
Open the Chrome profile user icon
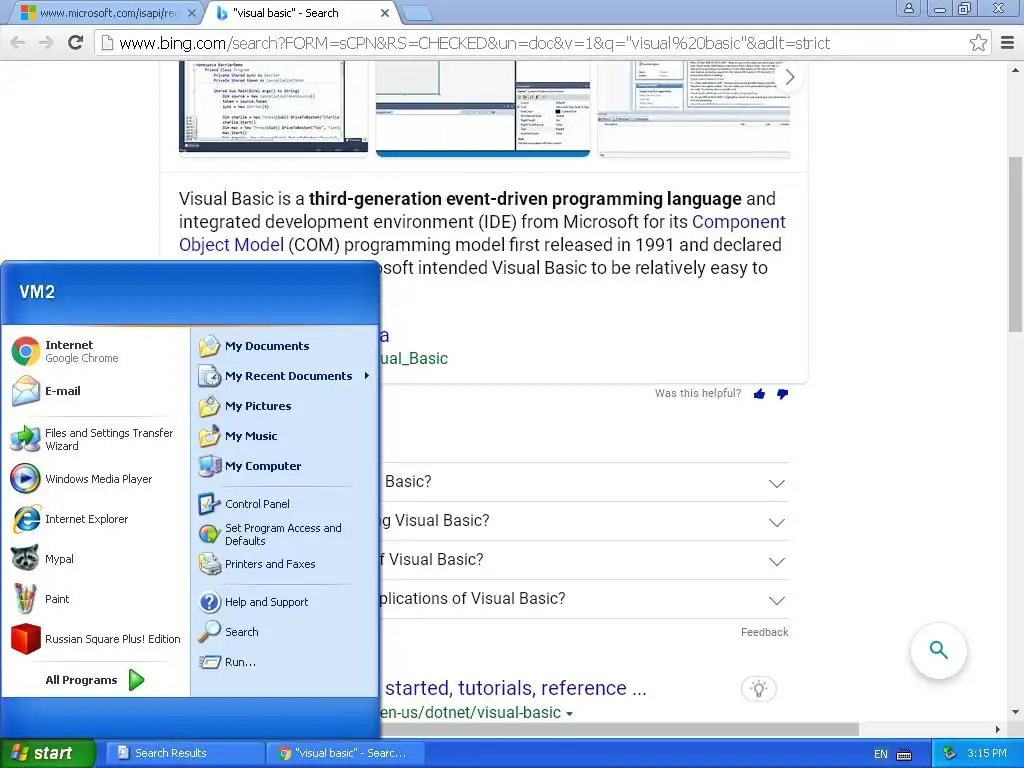click(908, 8)
